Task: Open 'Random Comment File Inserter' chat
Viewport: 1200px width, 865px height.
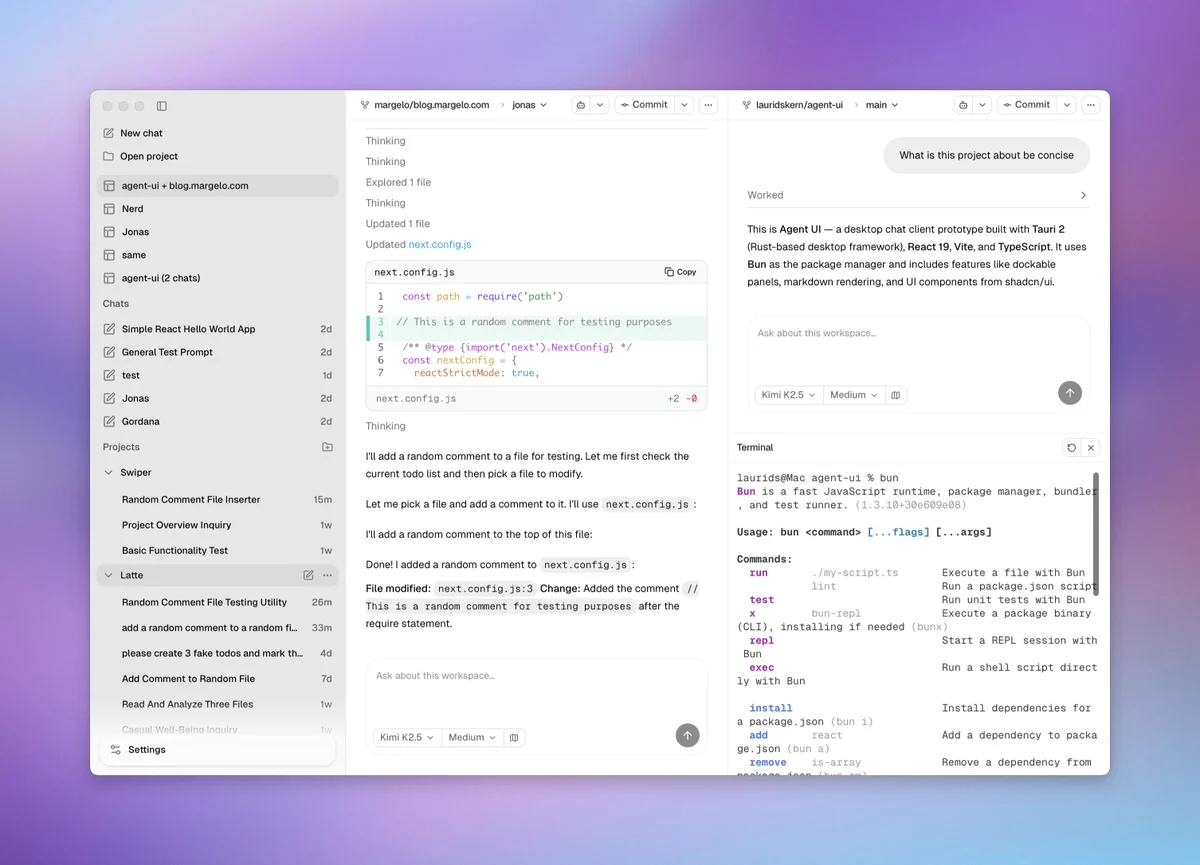Action: click(x=217, y=499)
